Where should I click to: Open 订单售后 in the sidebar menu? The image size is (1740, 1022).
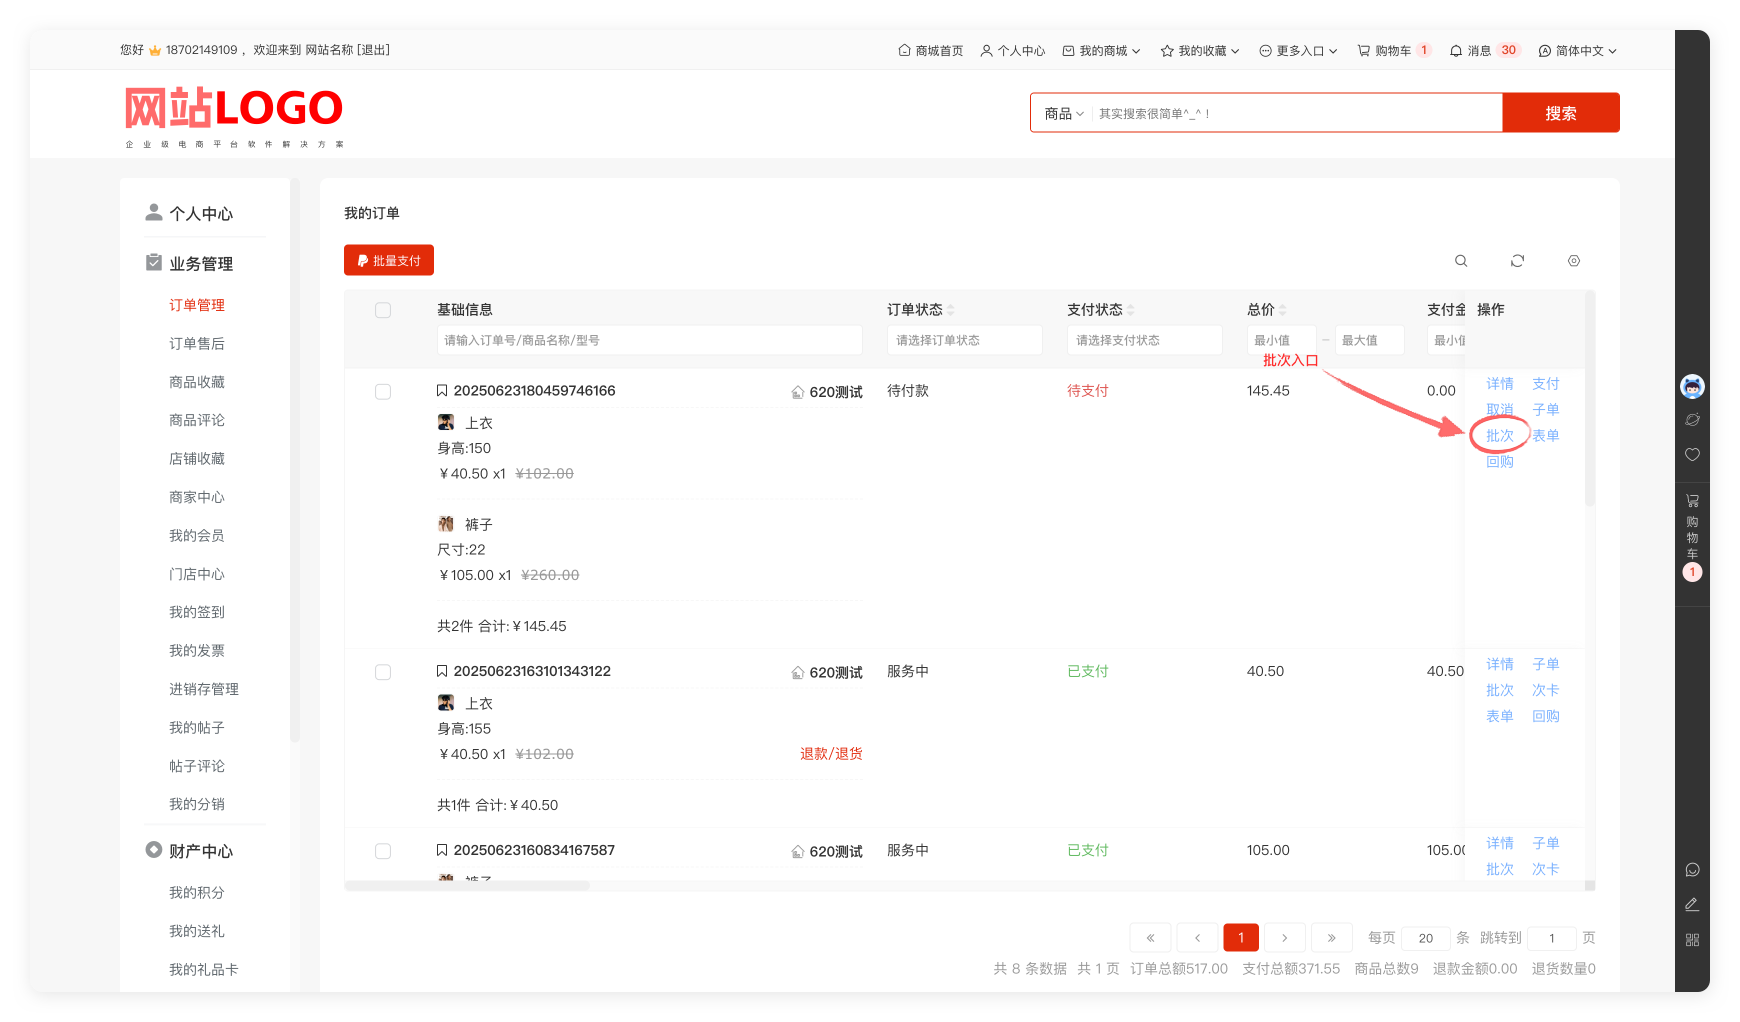pos(197,344)
